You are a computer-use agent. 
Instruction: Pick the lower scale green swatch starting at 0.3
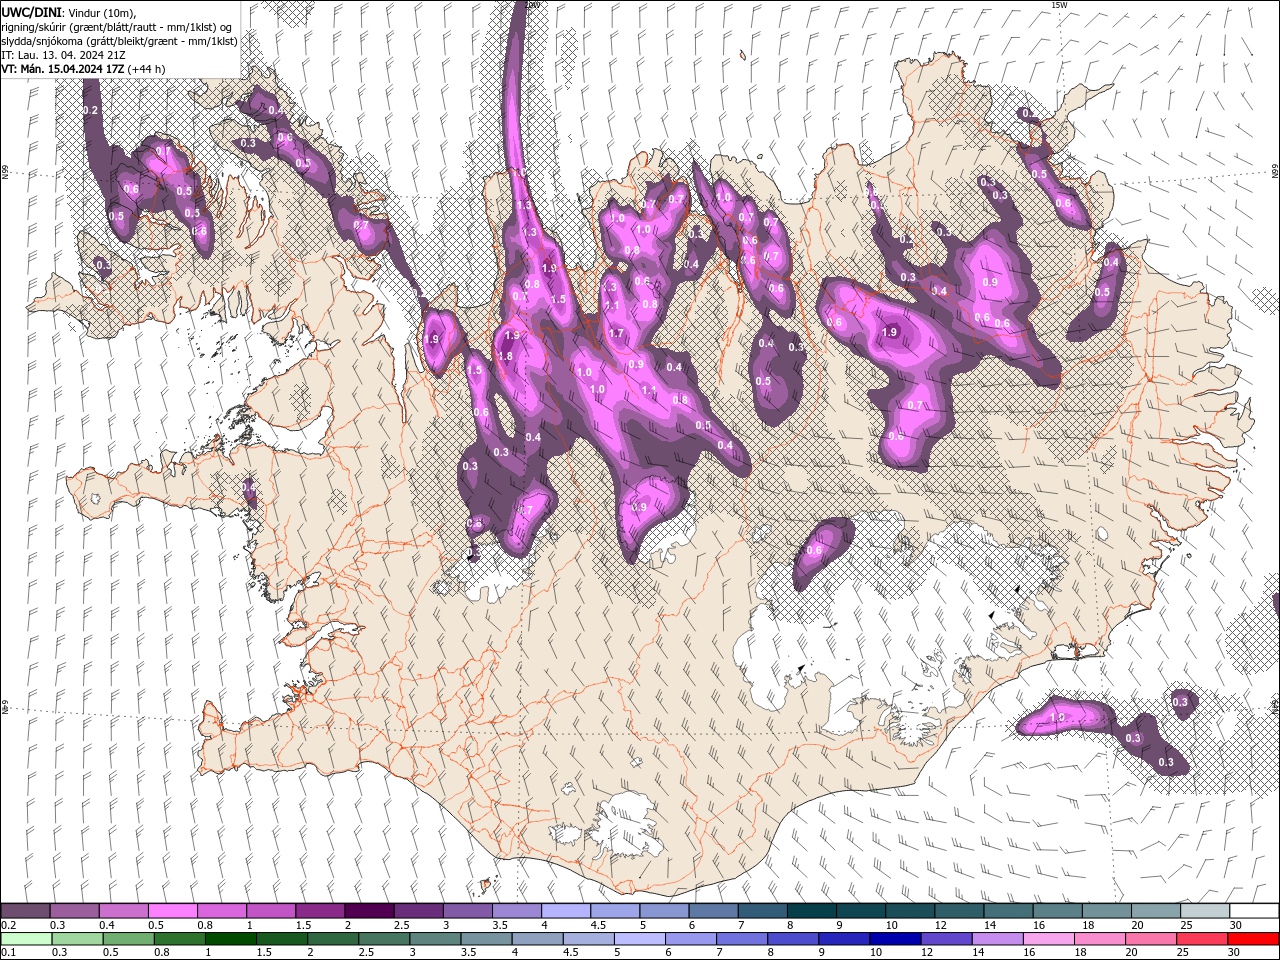pos(77,938)
